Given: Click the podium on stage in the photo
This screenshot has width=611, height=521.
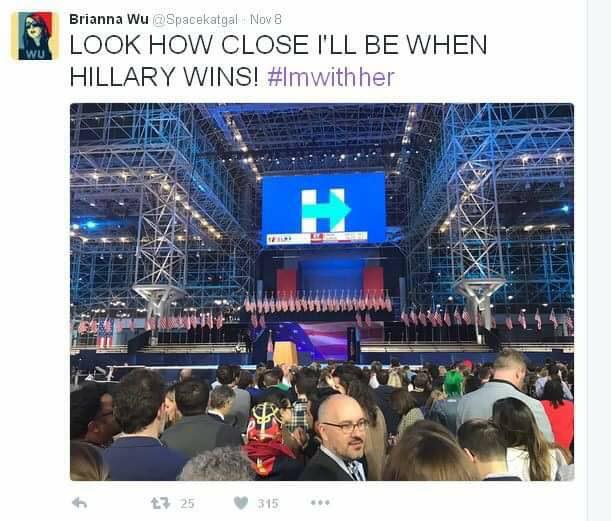Looking at the screenshot, I should (285, 353).
